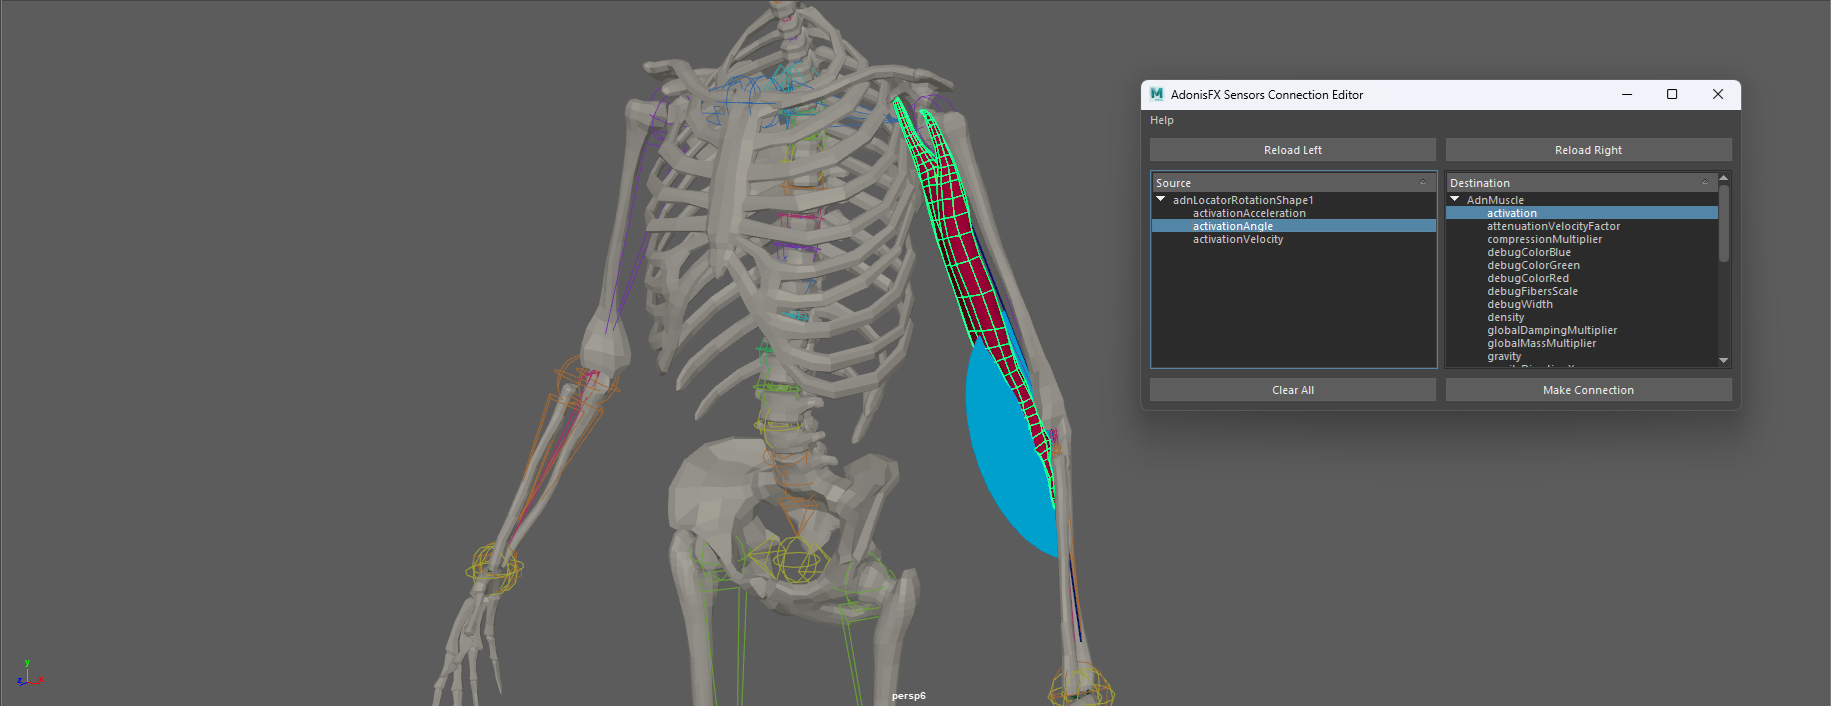Image resolution: width=1831 pixels, height=706 pixels.
Task: Maximize the Sensors Connection Editor window
Action: [1672, 94]
